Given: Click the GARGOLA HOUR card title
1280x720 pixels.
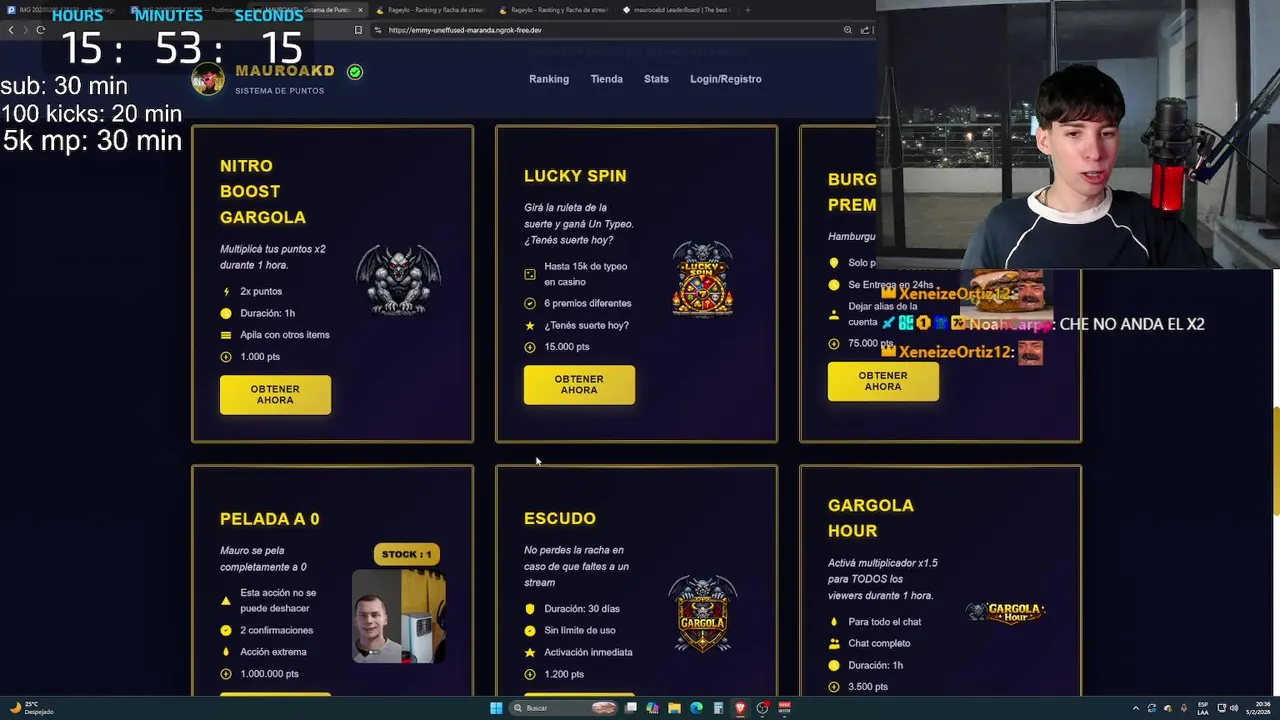Looking at the screenshot, I should click(871, 518).
